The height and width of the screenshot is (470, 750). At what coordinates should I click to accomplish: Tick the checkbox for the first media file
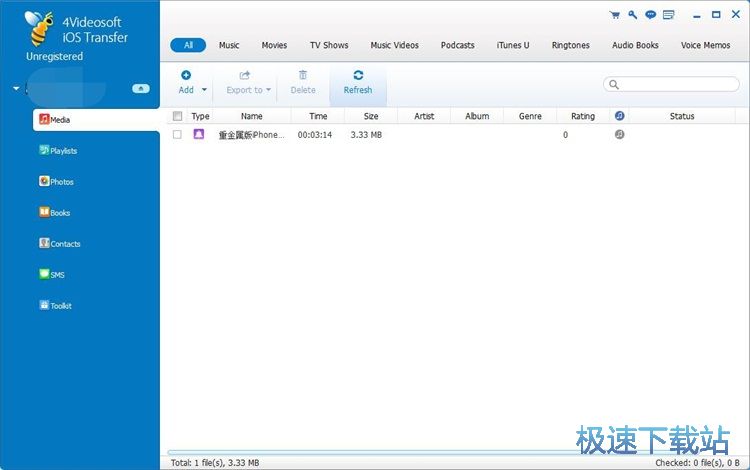pos(177,134)
